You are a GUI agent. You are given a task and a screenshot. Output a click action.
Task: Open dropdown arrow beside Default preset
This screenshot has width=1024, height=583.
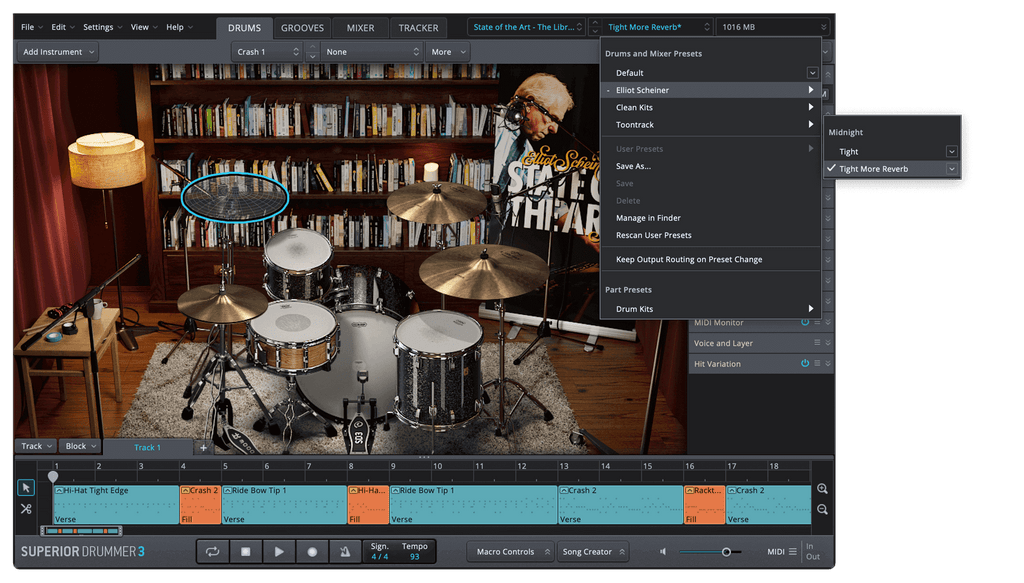click(x=812, y=73)
